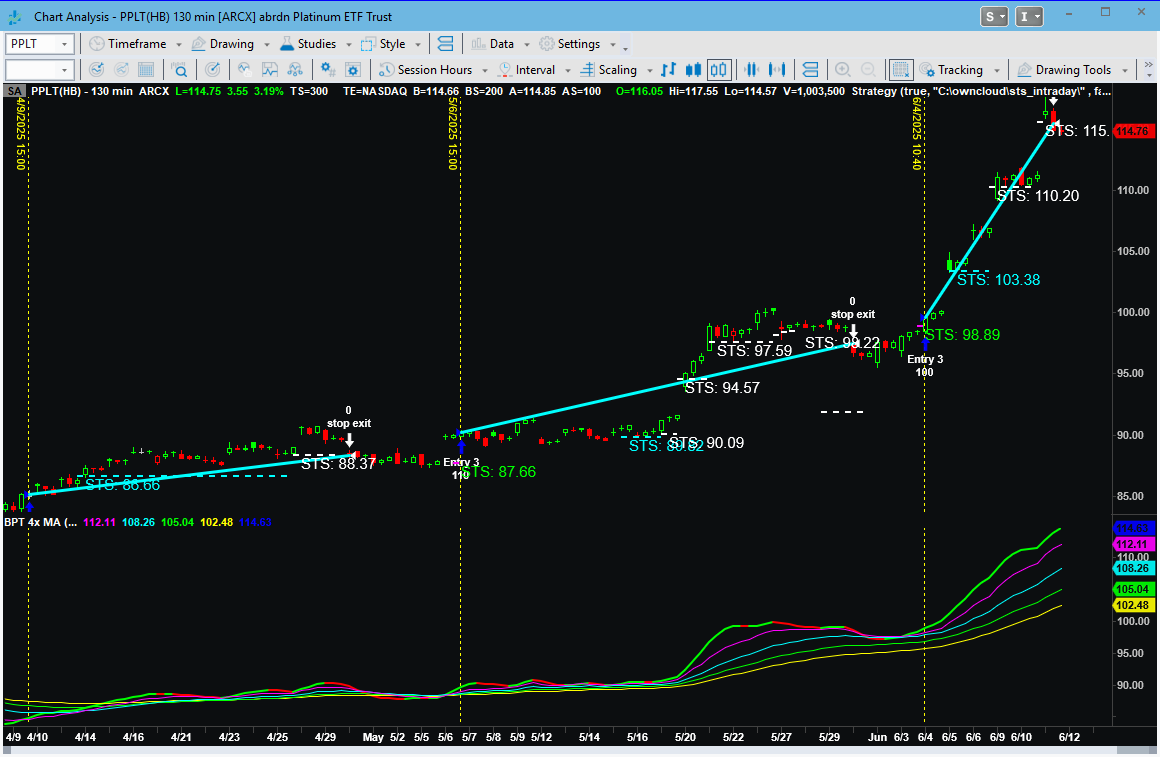The height and width of the screenshot is (757, 1160).
Task: Click the gear with hash icon
Action: tap(328, 70)
